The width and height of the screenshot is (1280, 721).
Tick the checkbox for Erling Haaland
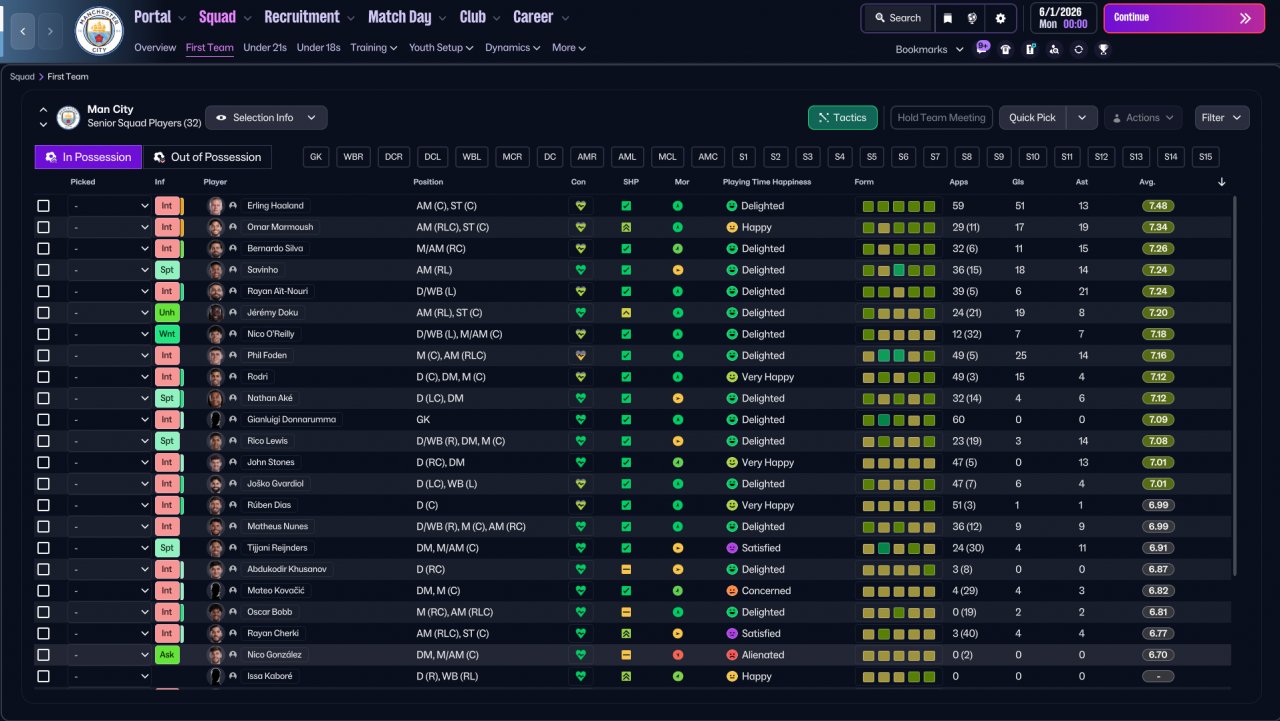pos(43,206)
